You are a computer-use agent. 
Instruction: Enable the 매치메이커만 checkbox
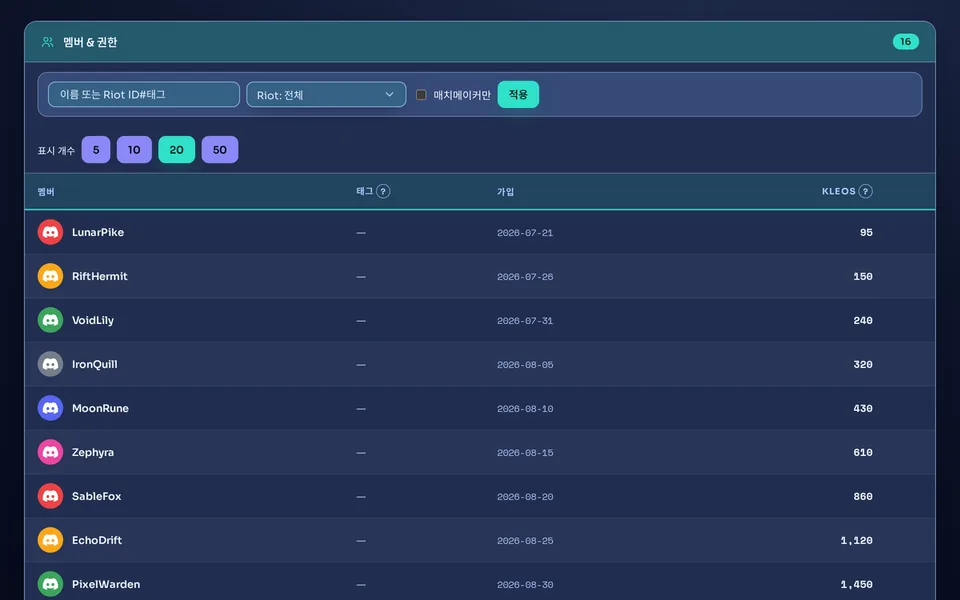click(421, 95)
